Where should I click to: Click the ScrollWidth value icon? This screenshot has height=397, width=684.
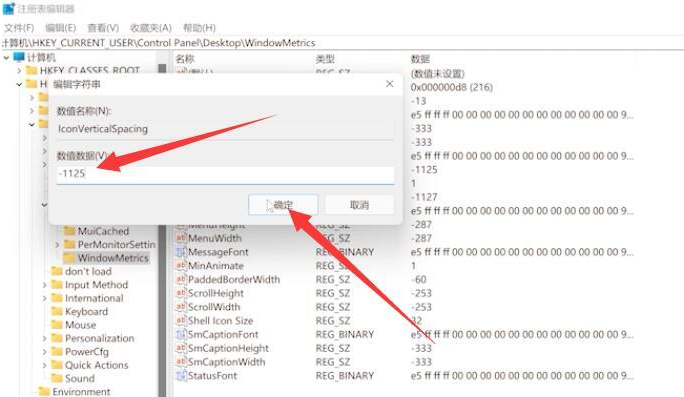coord(181,307)
